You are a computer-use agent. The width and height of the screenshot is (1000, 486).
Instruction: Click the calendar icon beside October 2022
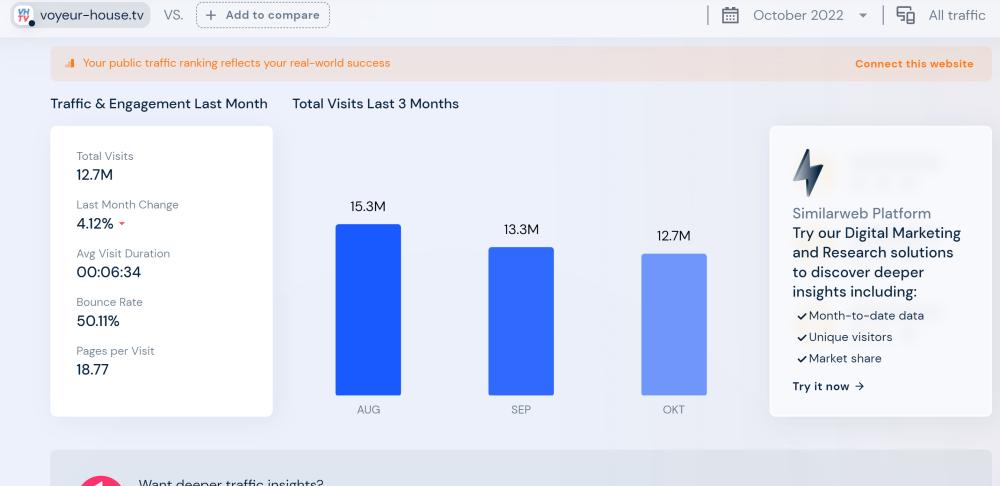coord(730,15)
